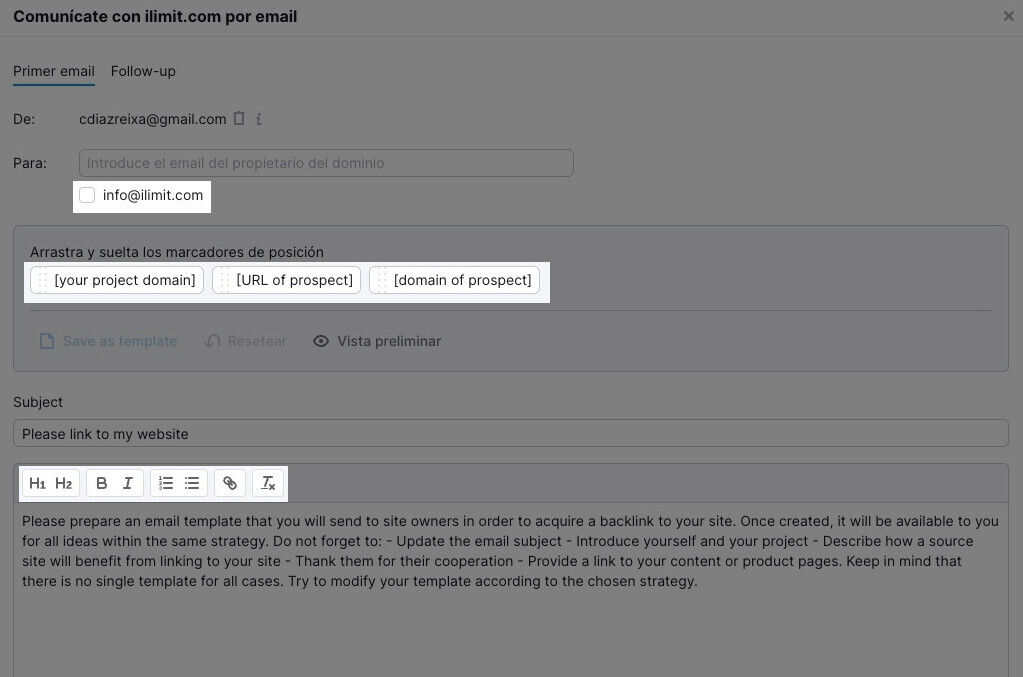Viewport: 1023px width, 677px height.
Task: Switch to the Follow-up tab
Action: coord(143,71)
